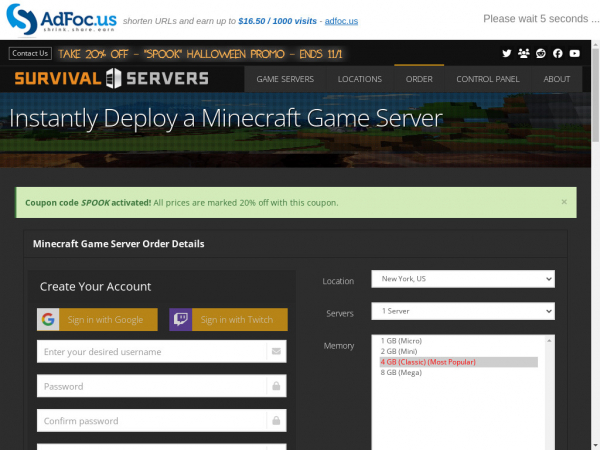Click the community group icon
The height and width of the screenshot is (450, 600).
(524, 53)
